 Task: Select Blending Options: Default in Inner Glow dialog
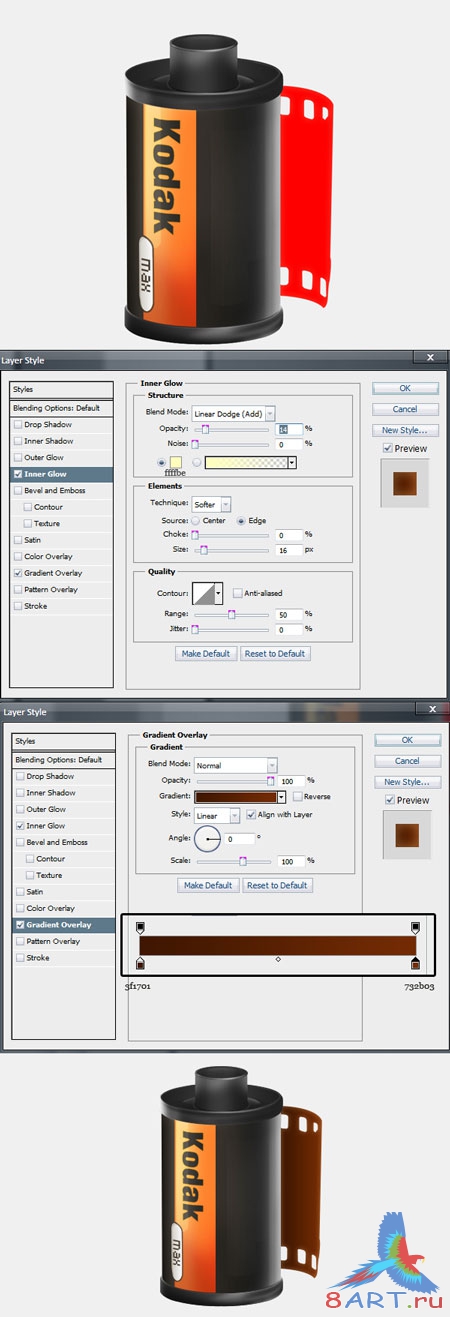click(62, 408)
